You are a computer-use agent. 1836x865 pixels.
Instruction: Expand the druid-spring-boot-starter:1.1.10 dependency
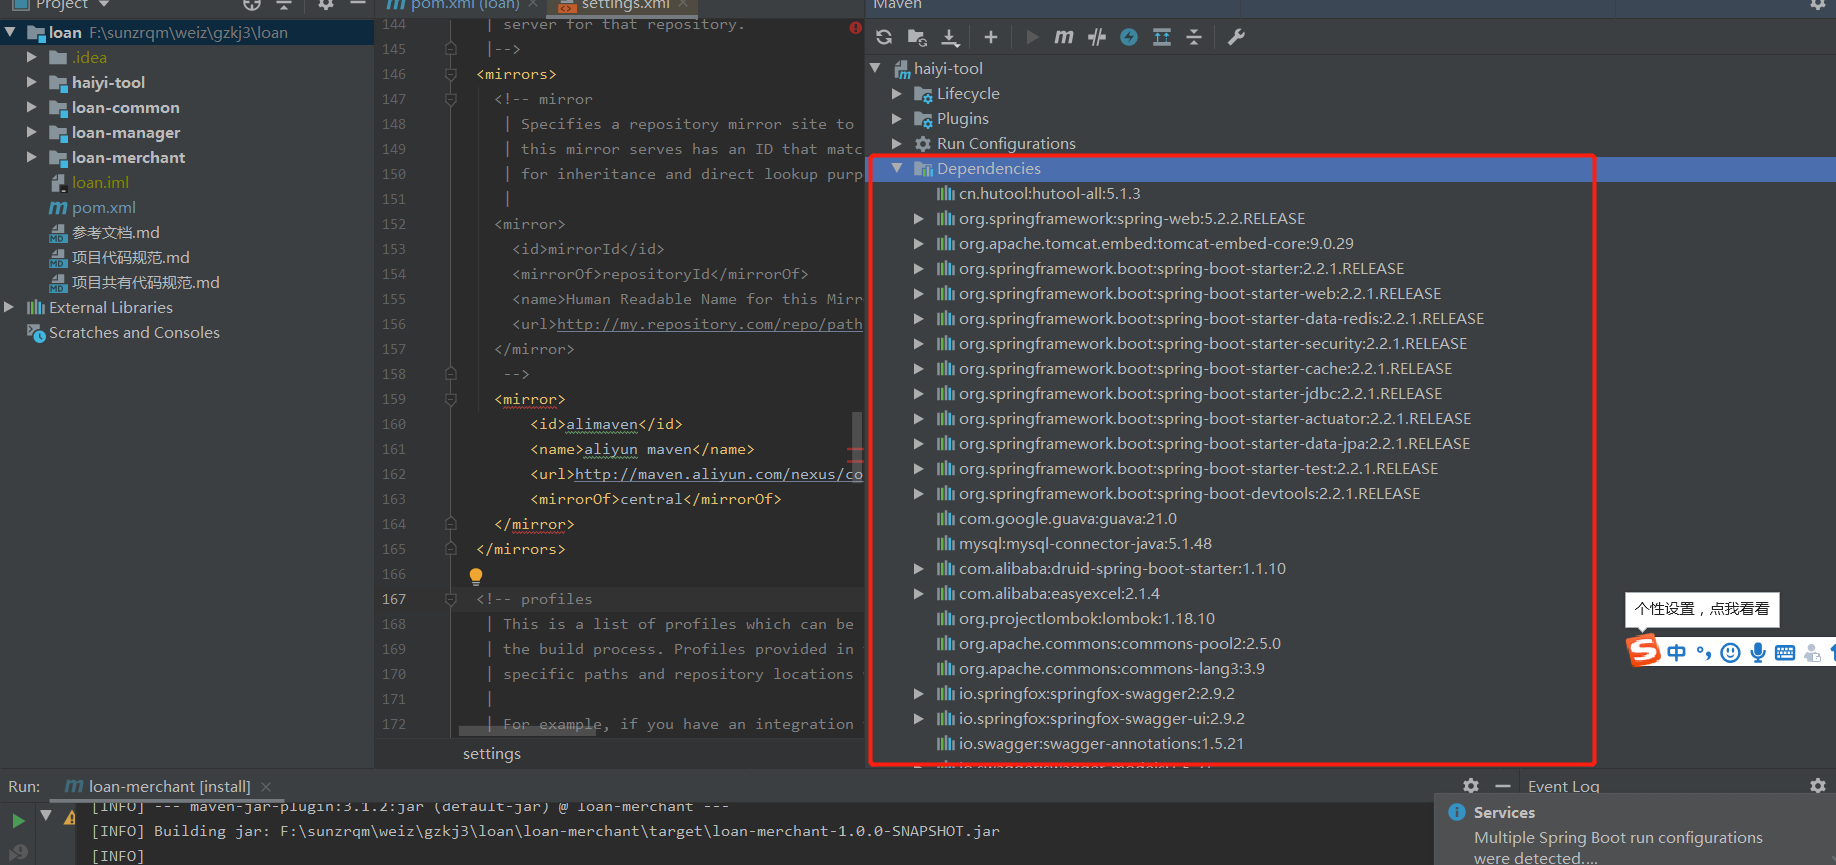tap(918, 568)
